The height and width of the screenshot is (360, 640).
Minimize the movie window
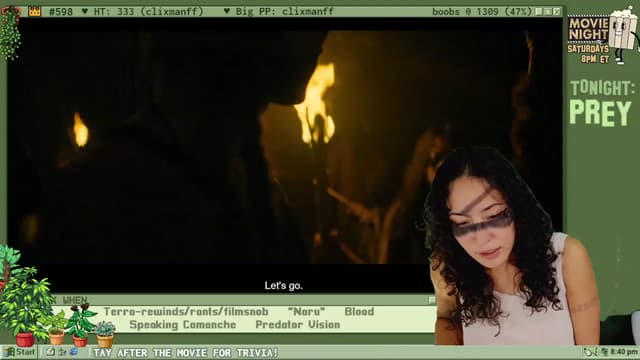(539, 11)
